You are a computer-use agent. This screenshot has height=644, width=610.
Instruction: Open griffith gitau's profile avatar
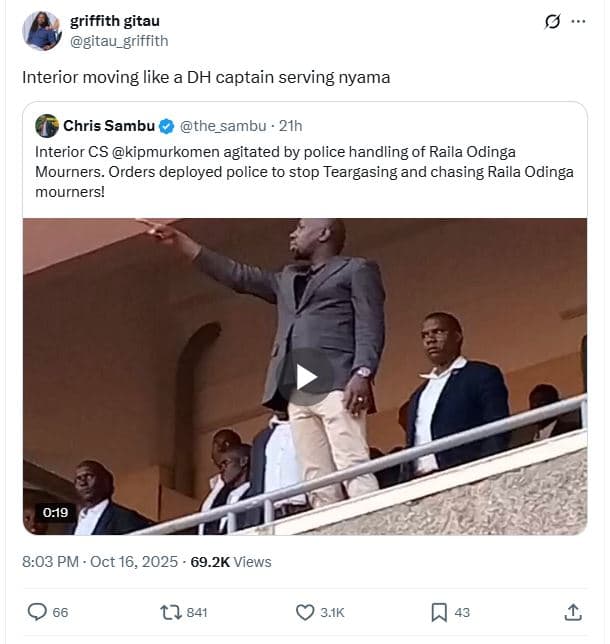pyautogui.click(x=42, y=31)
